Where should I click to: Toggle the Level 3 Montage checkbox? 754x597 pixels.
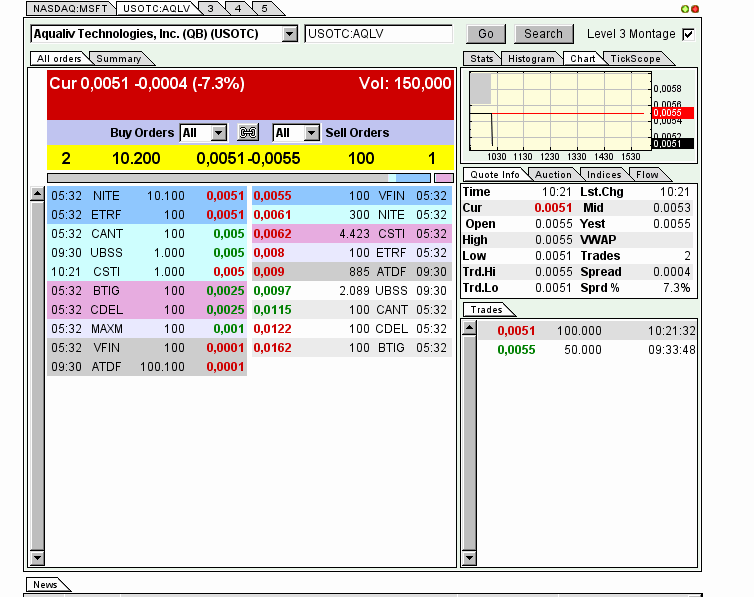click(x=688, y=34)
